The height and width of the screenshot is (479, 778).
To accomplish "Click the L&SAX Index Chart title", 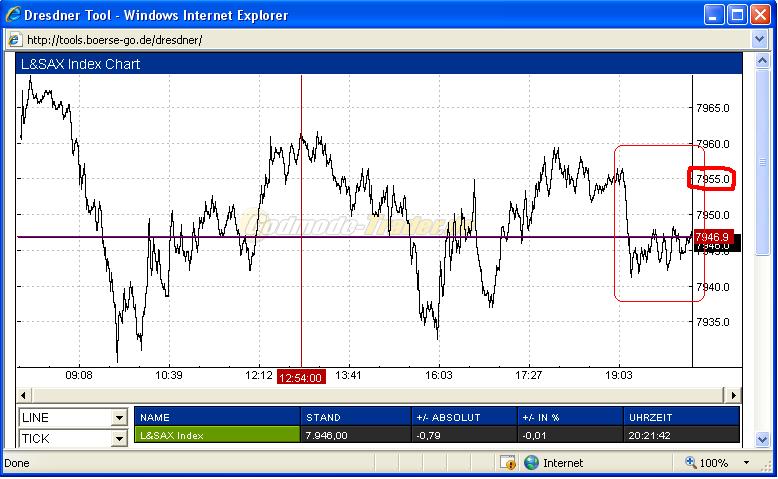I will coord(80,64).
